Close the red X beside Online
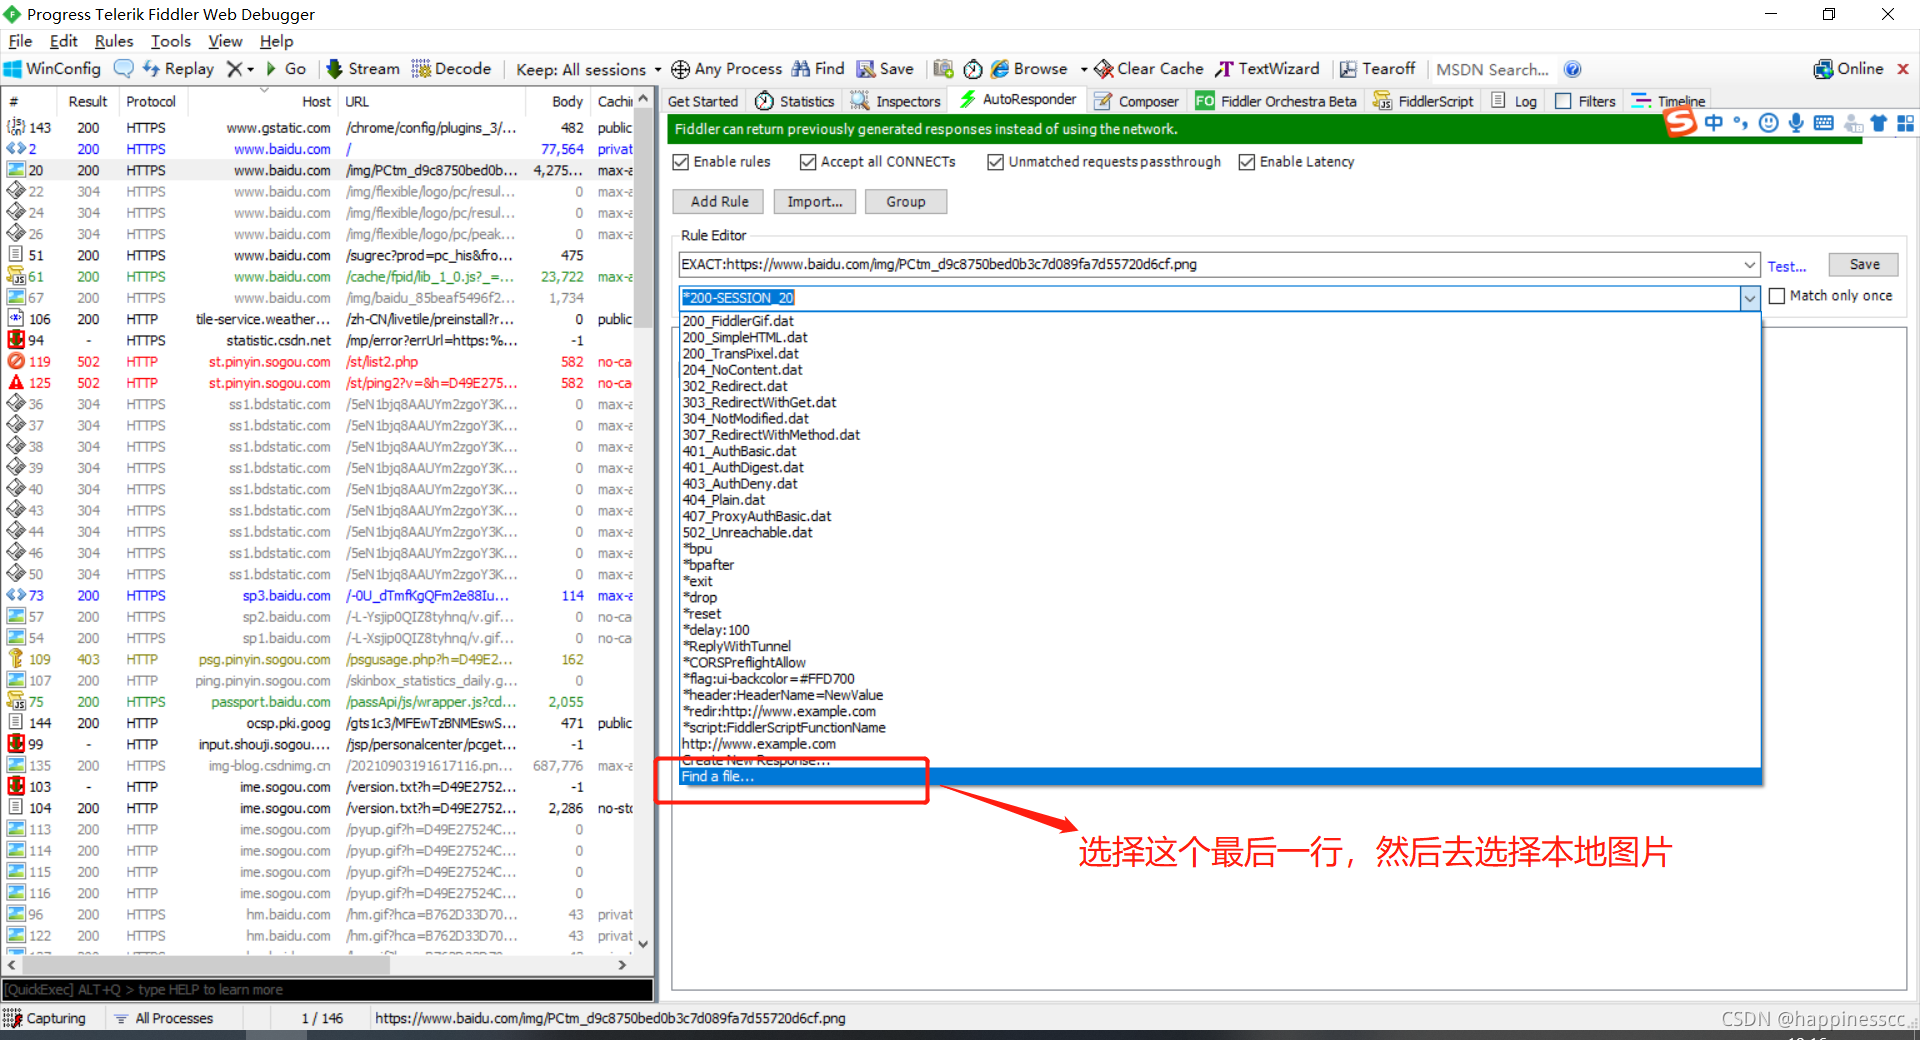 (x=1903, y=69)
